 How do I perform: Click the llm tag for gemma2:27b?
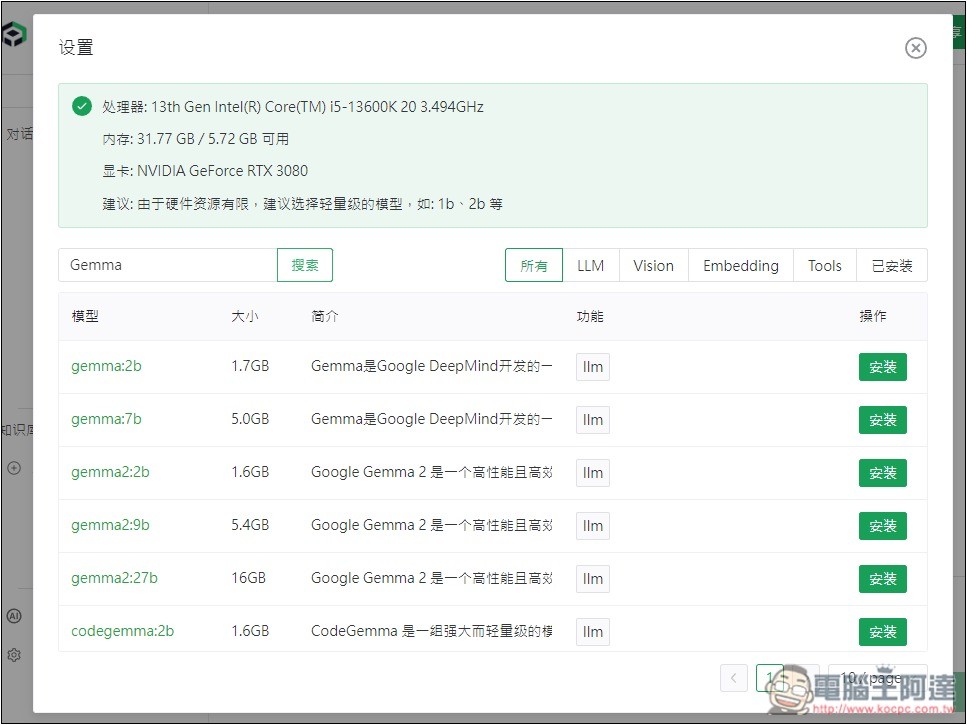[593, 579]
